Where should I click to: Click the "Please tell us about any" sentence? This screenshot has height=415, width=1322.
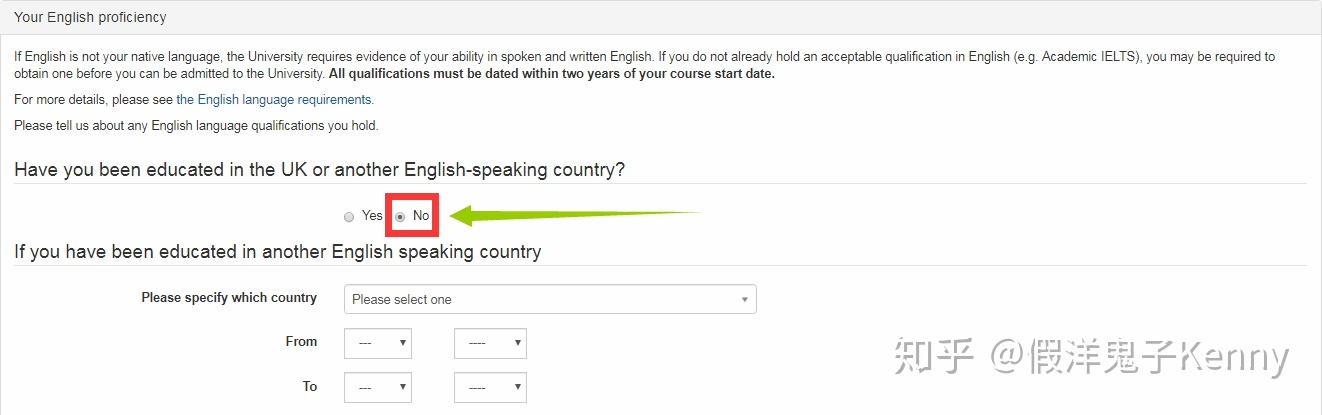coord(196,126)
